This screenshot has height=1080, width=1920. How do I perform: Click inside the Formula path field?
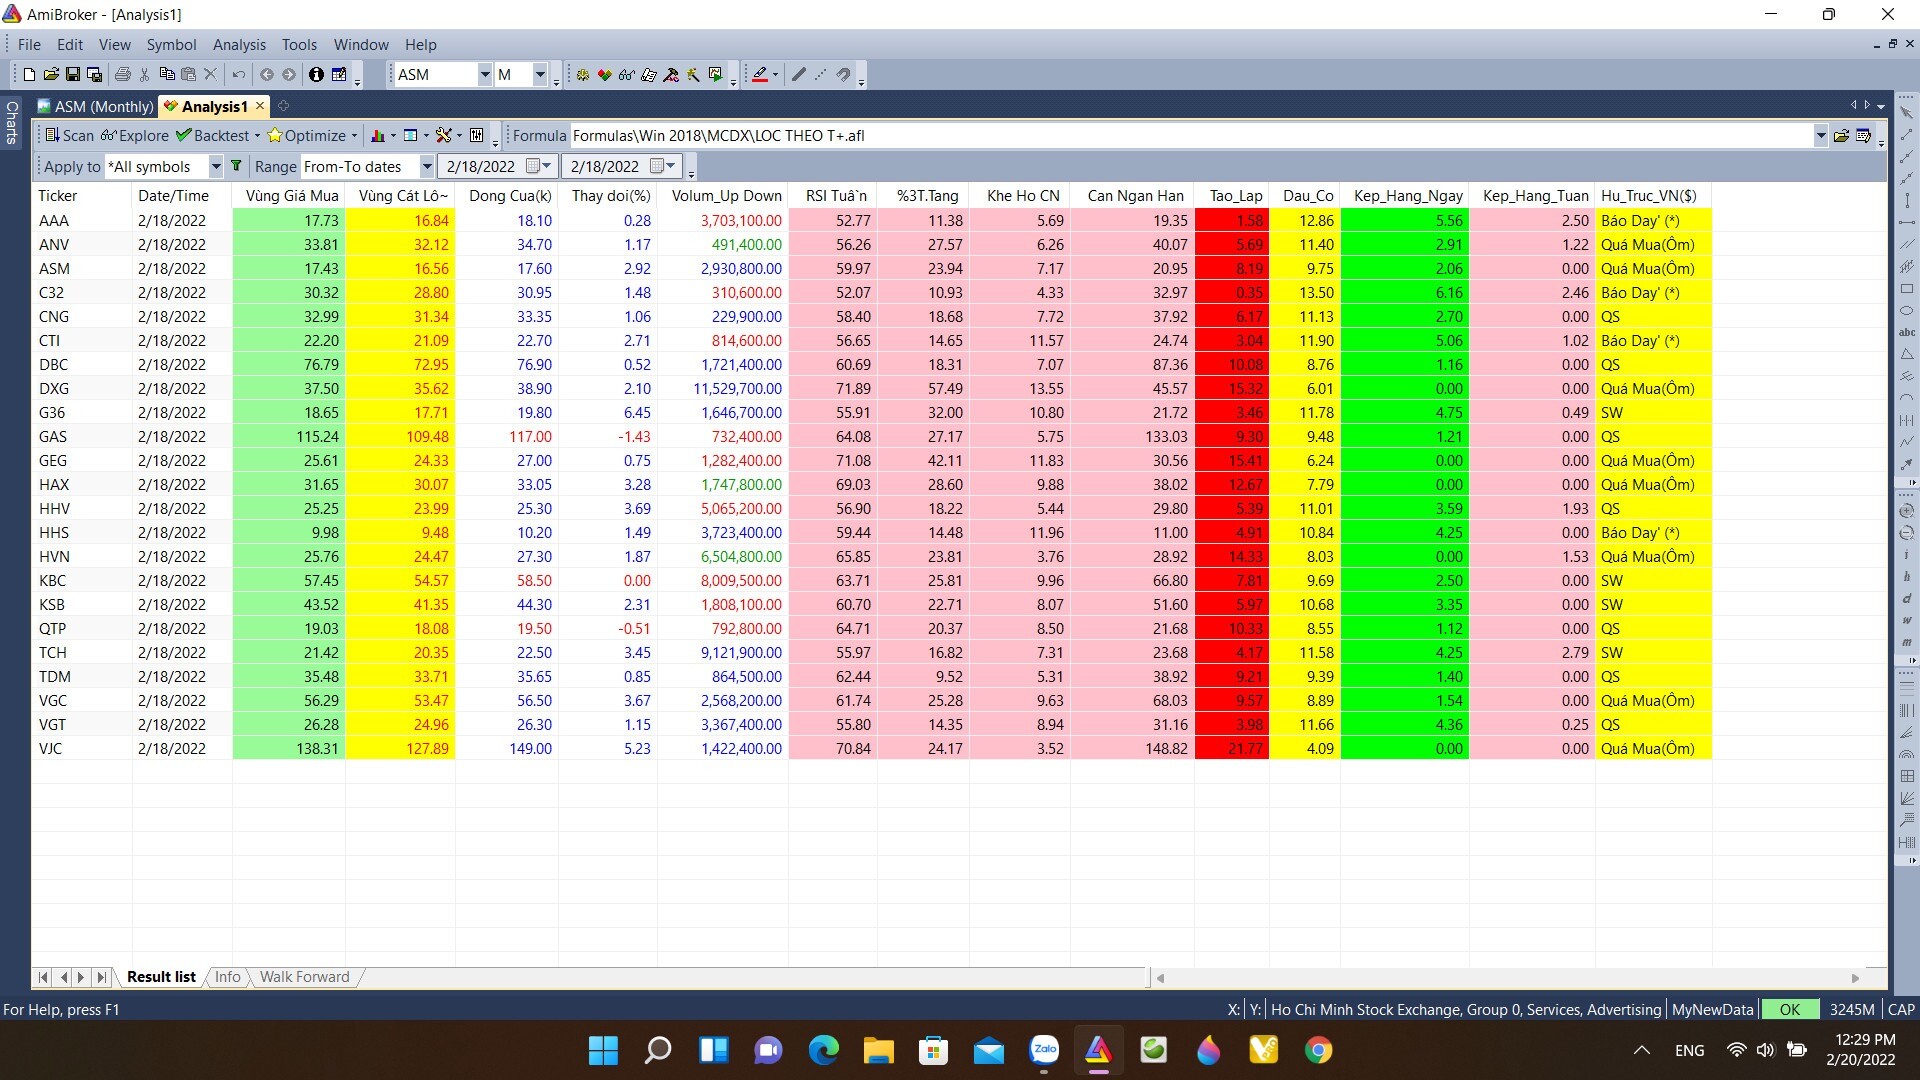(x=1190, y=136)
